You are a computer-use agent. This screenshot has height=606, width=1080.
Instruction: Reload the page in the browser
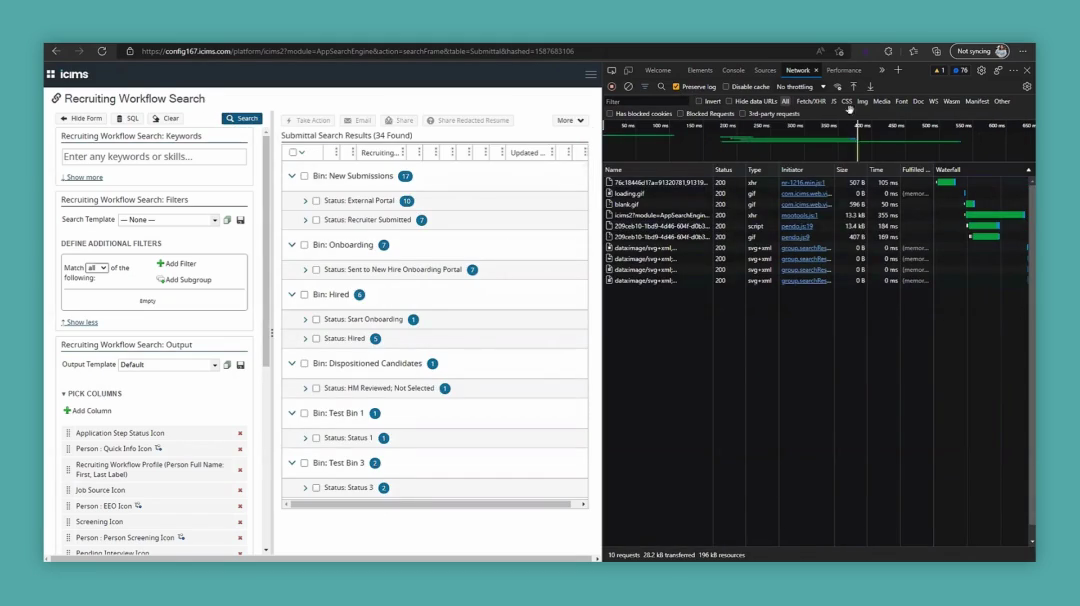click(102, 51)
